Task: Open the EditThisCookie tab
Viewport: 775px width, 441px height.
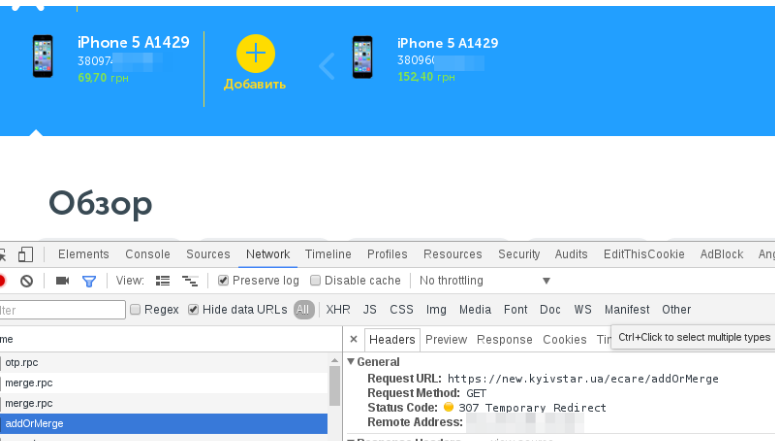Action: [644, 254]
